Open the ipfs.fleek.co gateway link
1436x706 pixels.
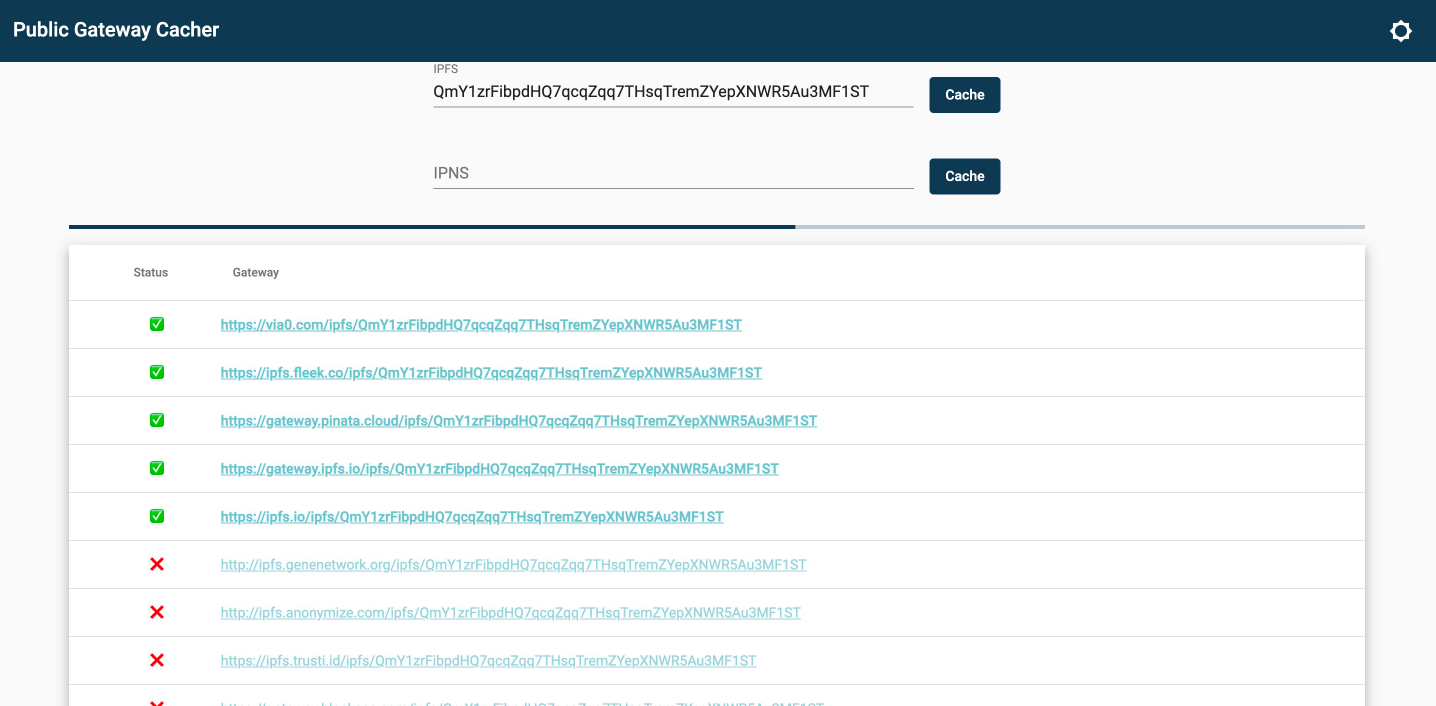point(491,373)
